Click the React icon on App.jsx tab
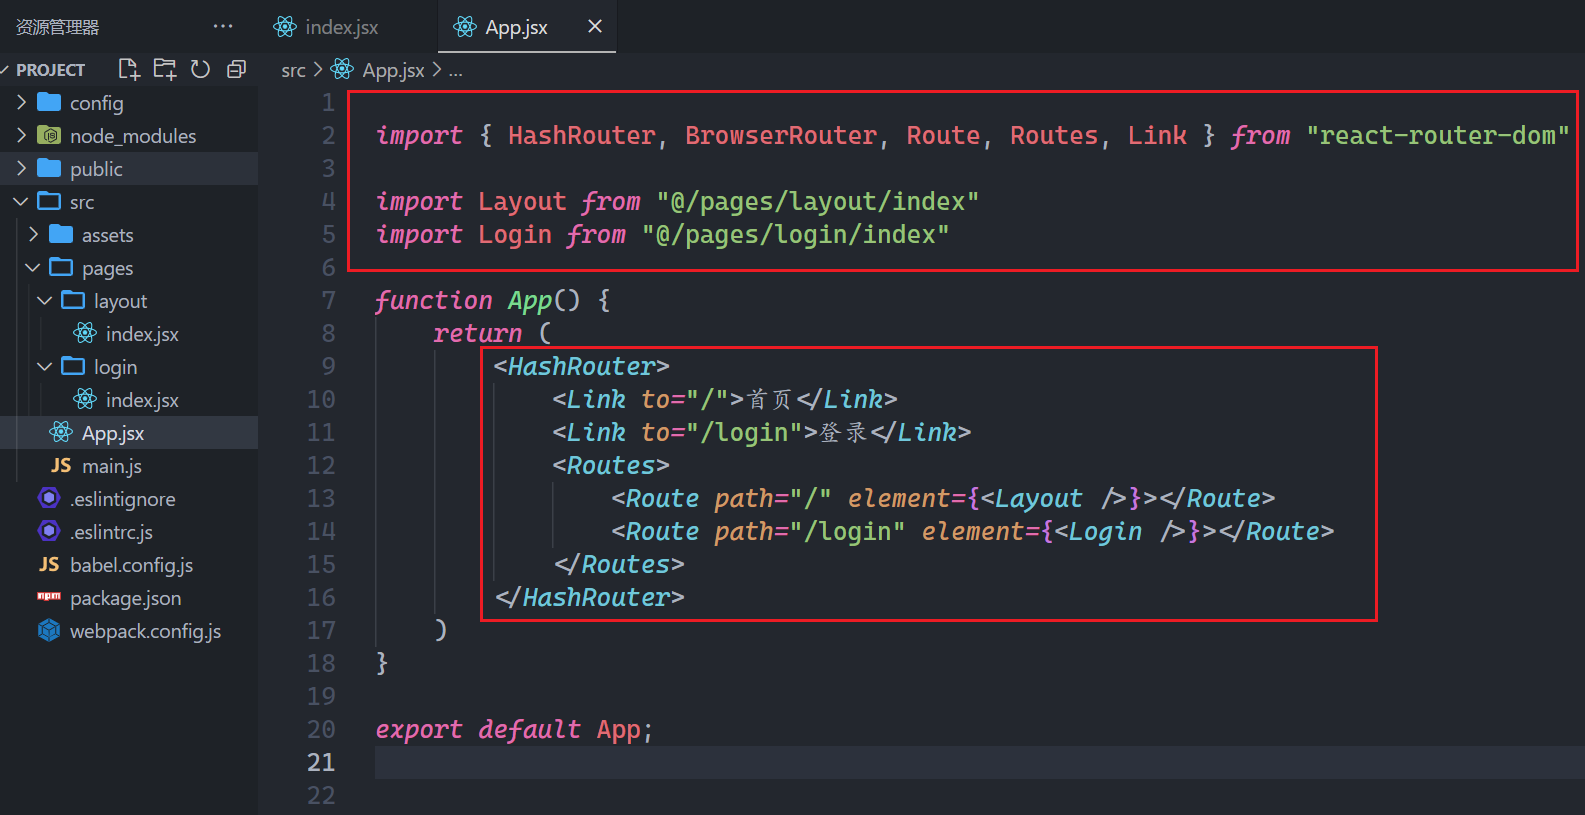The width and height of the screenshot is (1585, 815). 465,27
